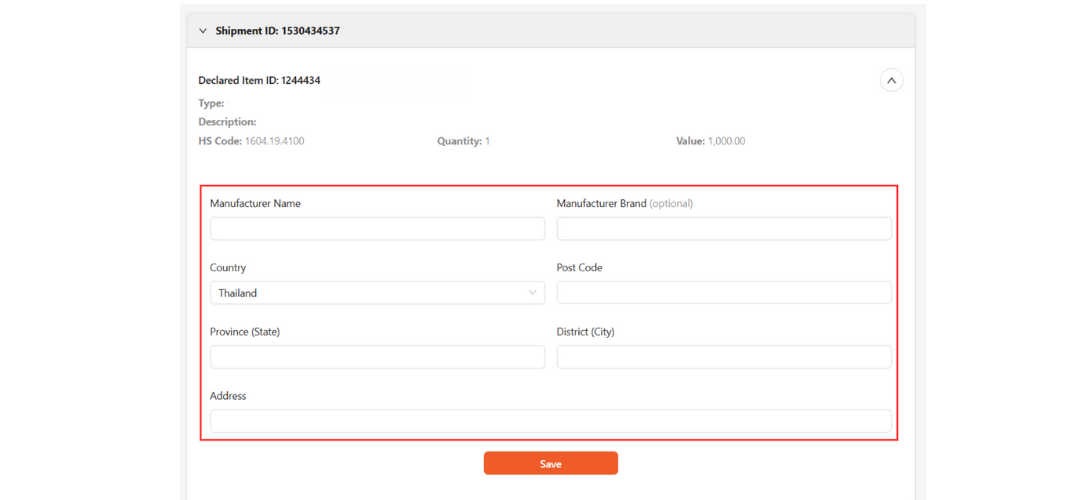
Task: Click the Post Code field label
Action: pyautogui.click(x=579, y=268)
